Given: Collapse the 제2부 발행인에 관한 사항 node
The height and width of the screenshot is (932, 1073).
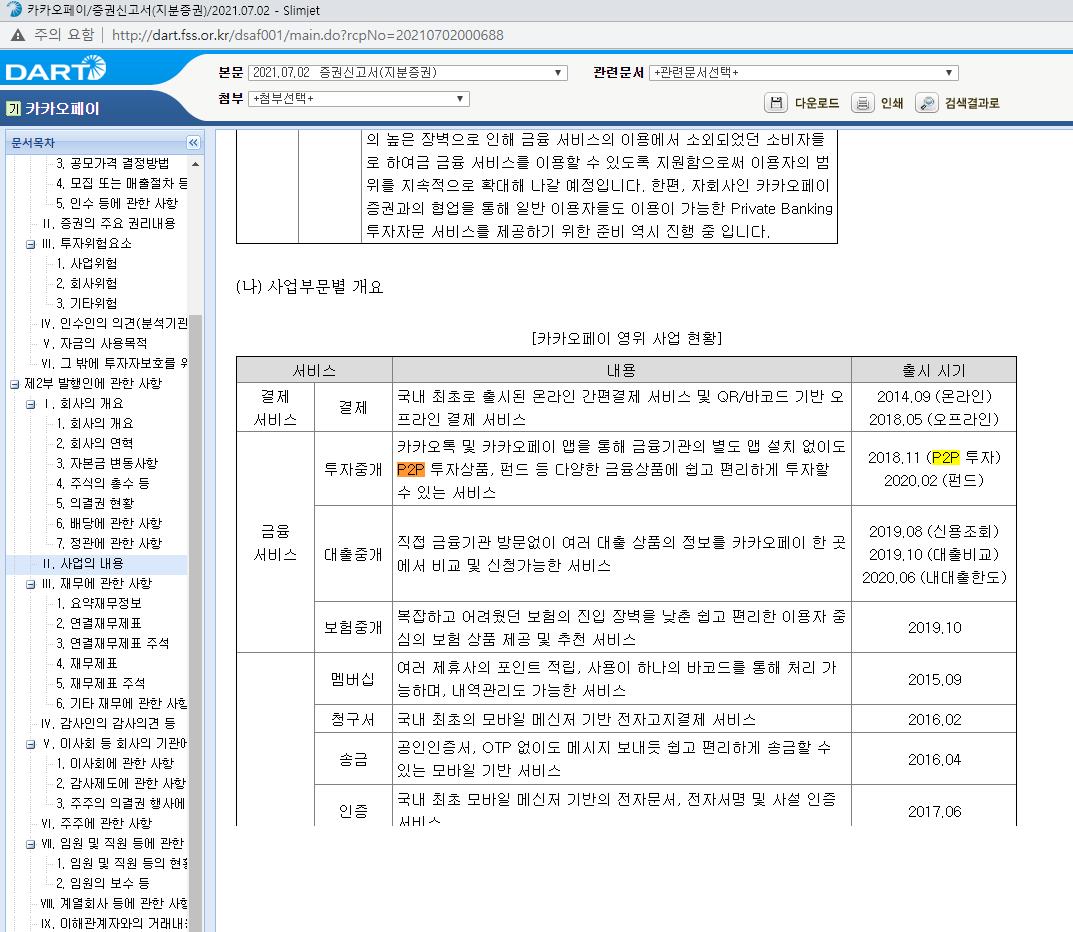Looking at the screenshot, I should (14, 385).
